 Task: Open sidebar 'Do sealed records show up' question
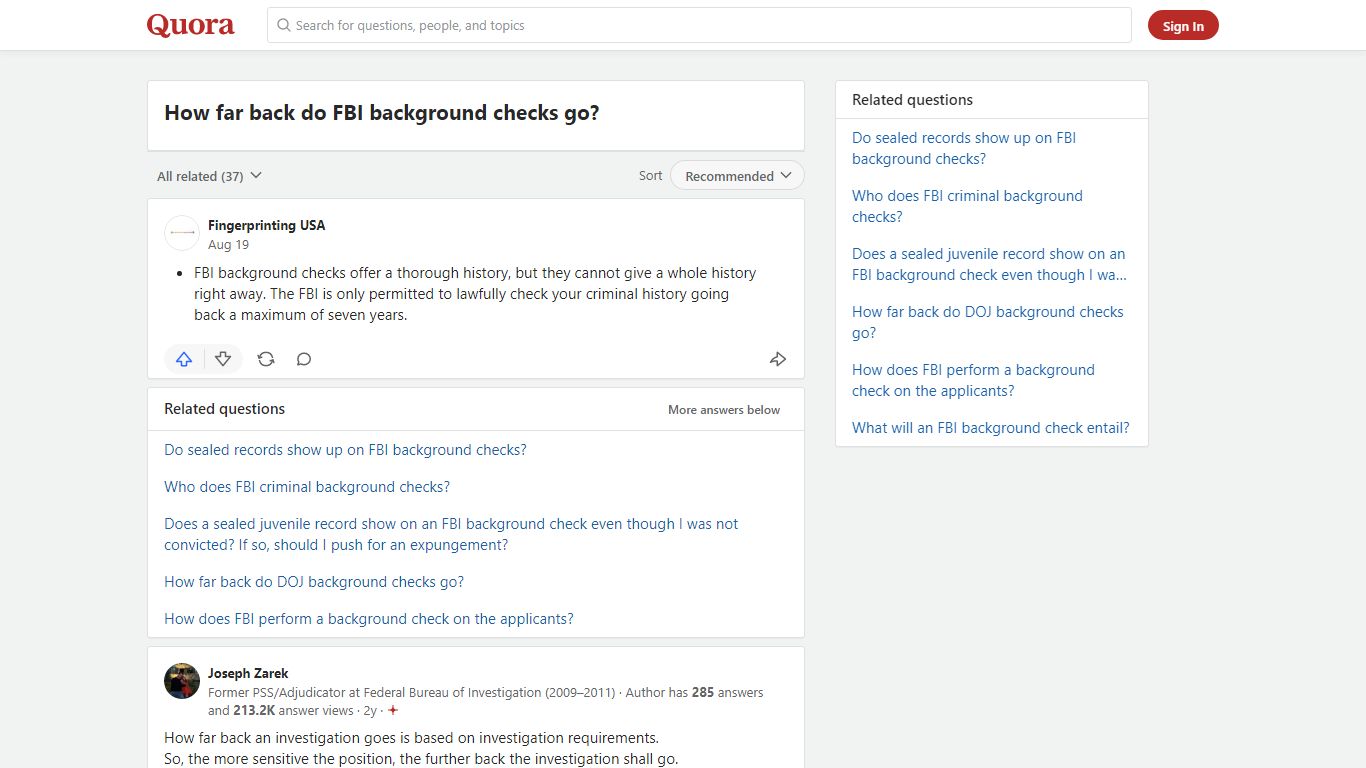pos(964,148)
